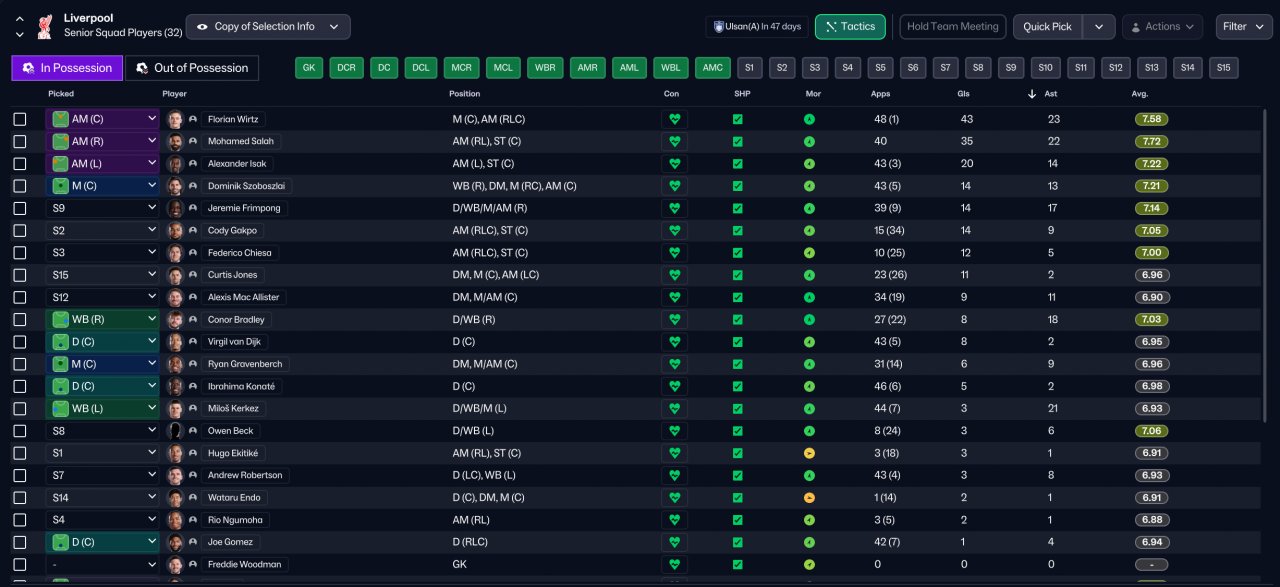Open Jeremie Frimpong's S9 picked dropdown
1280x587 pixels.
point(102,208)
